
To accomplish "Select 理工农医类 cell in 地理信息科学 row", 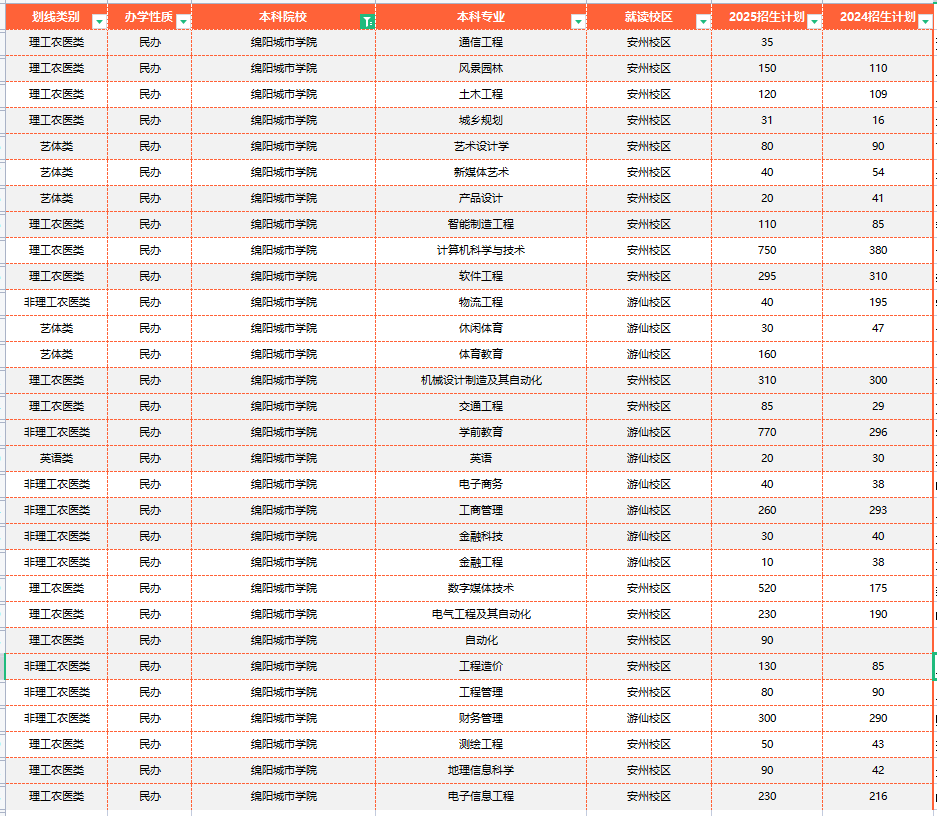I will click(x=57, y=770).
